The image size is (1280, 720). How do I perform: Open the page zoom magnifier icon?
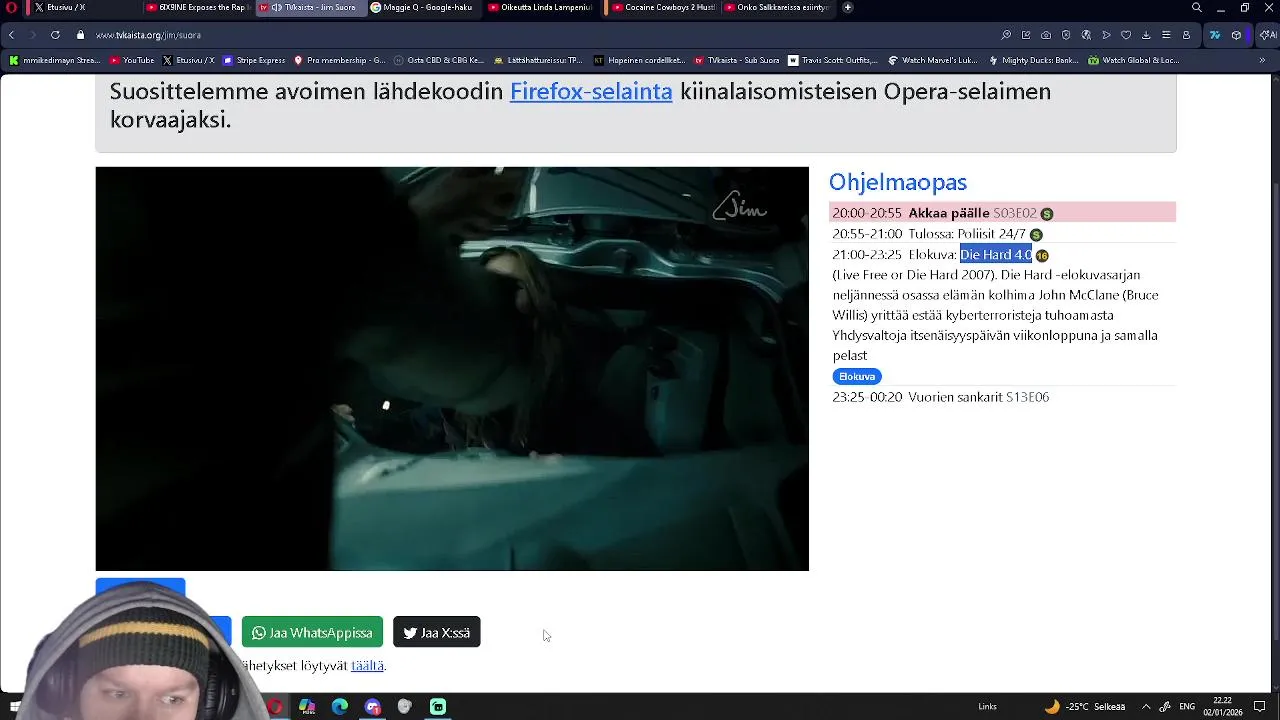(x=1006, y=35)
